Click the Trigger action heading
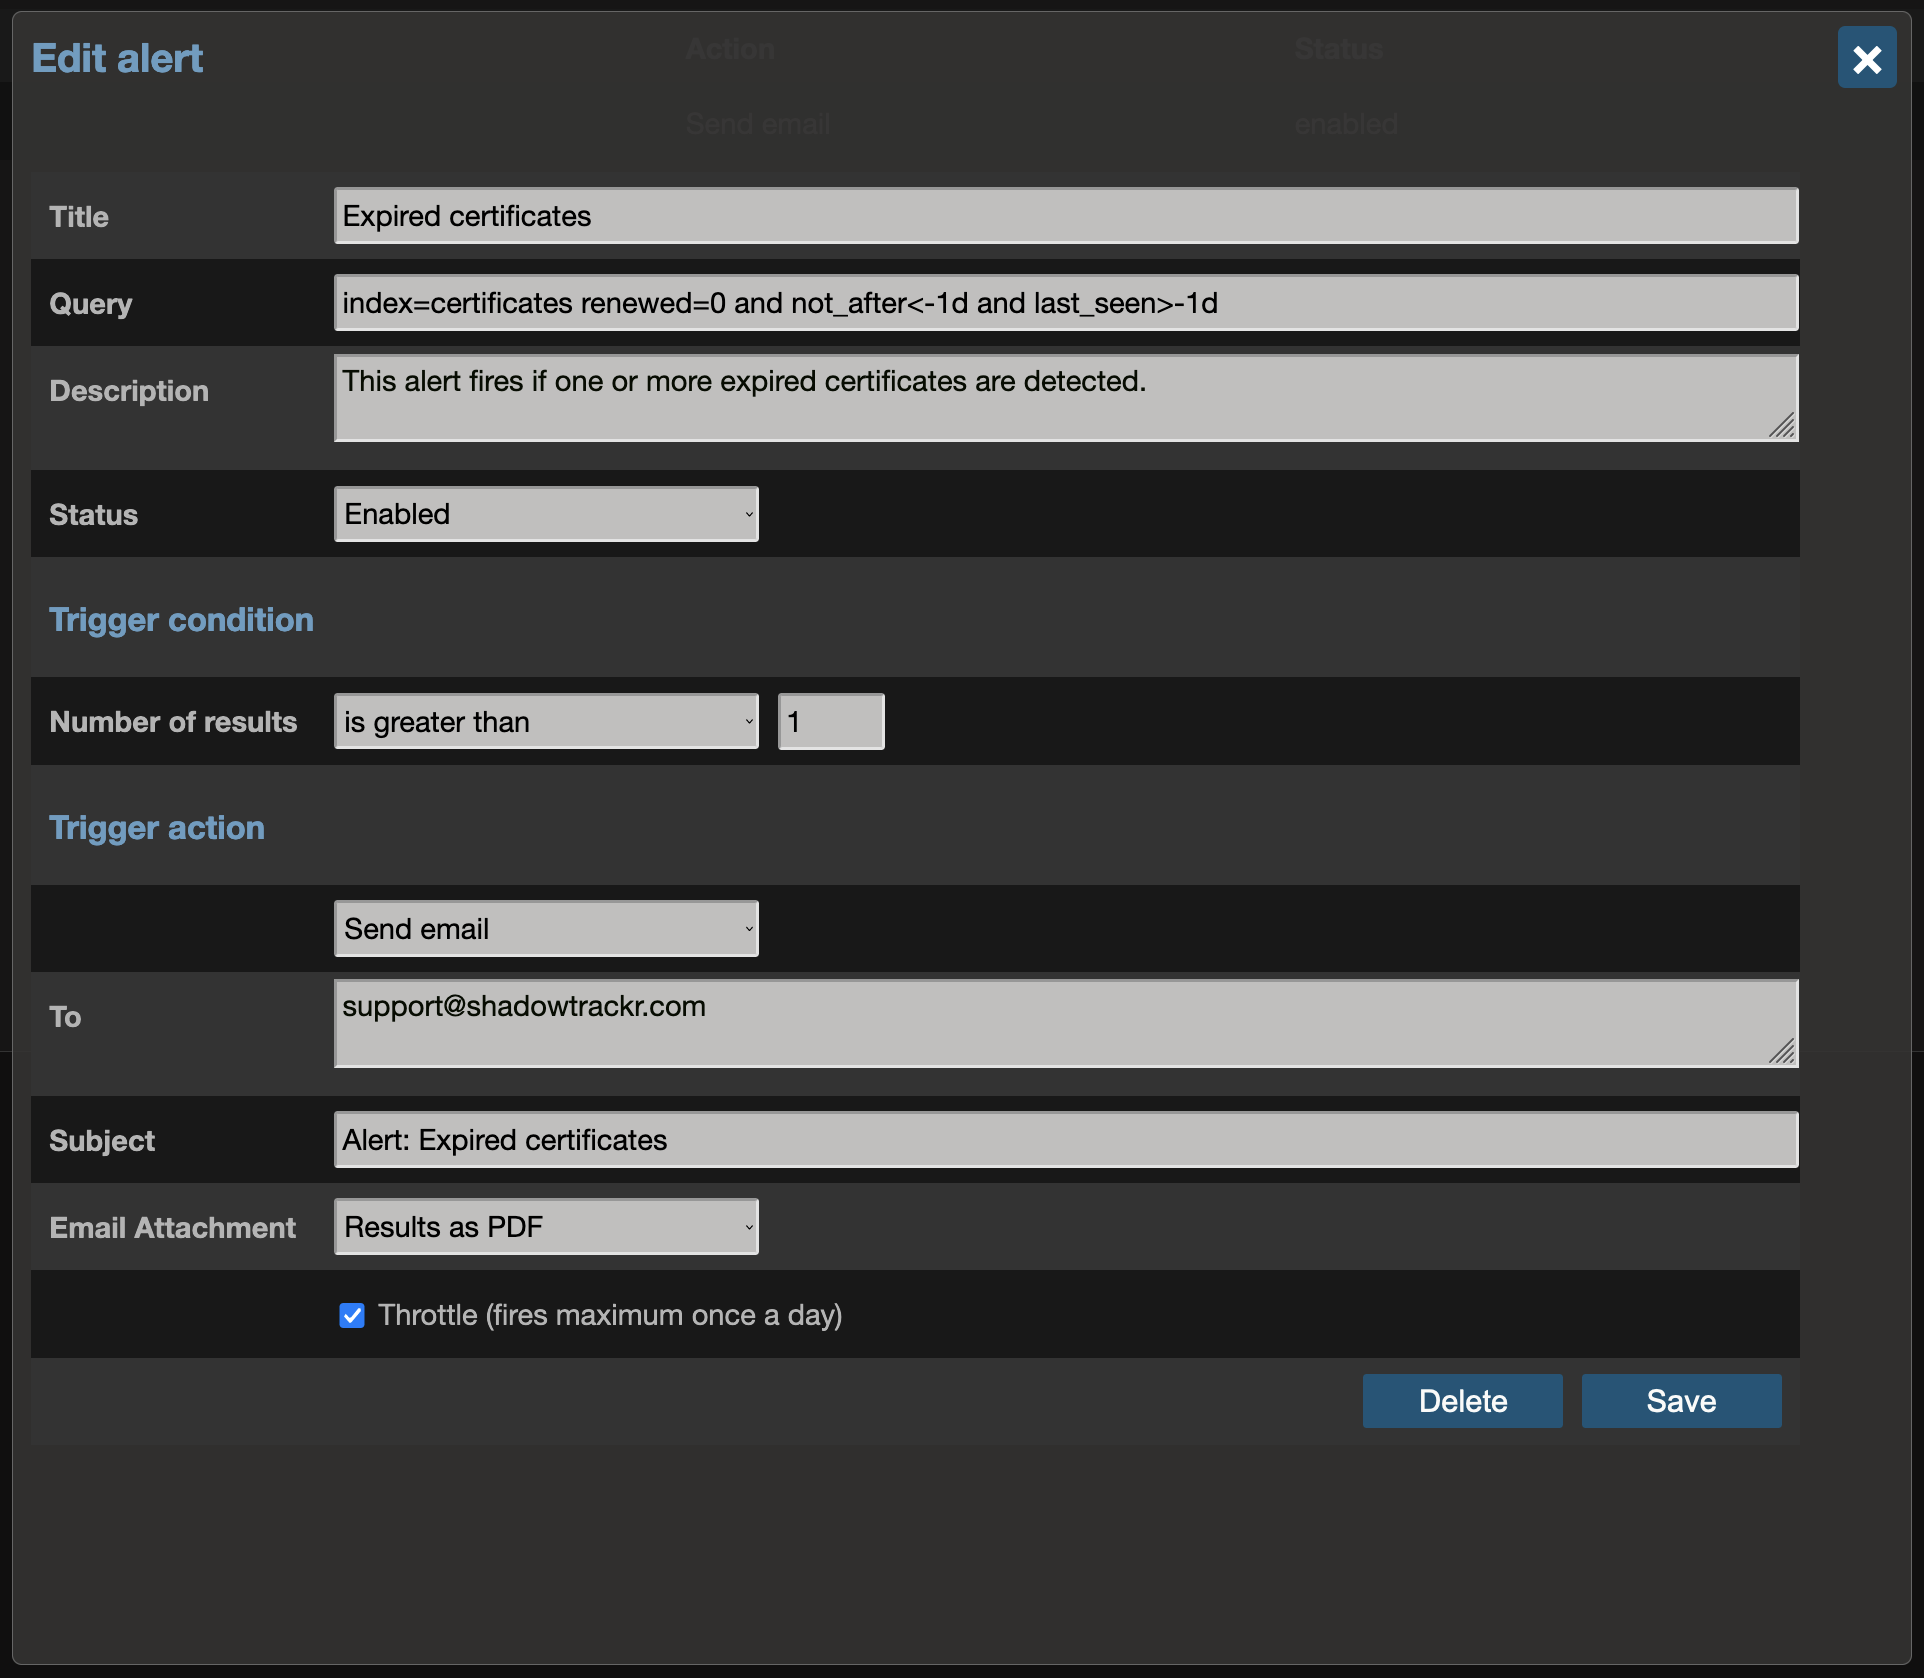 (157, 828)
